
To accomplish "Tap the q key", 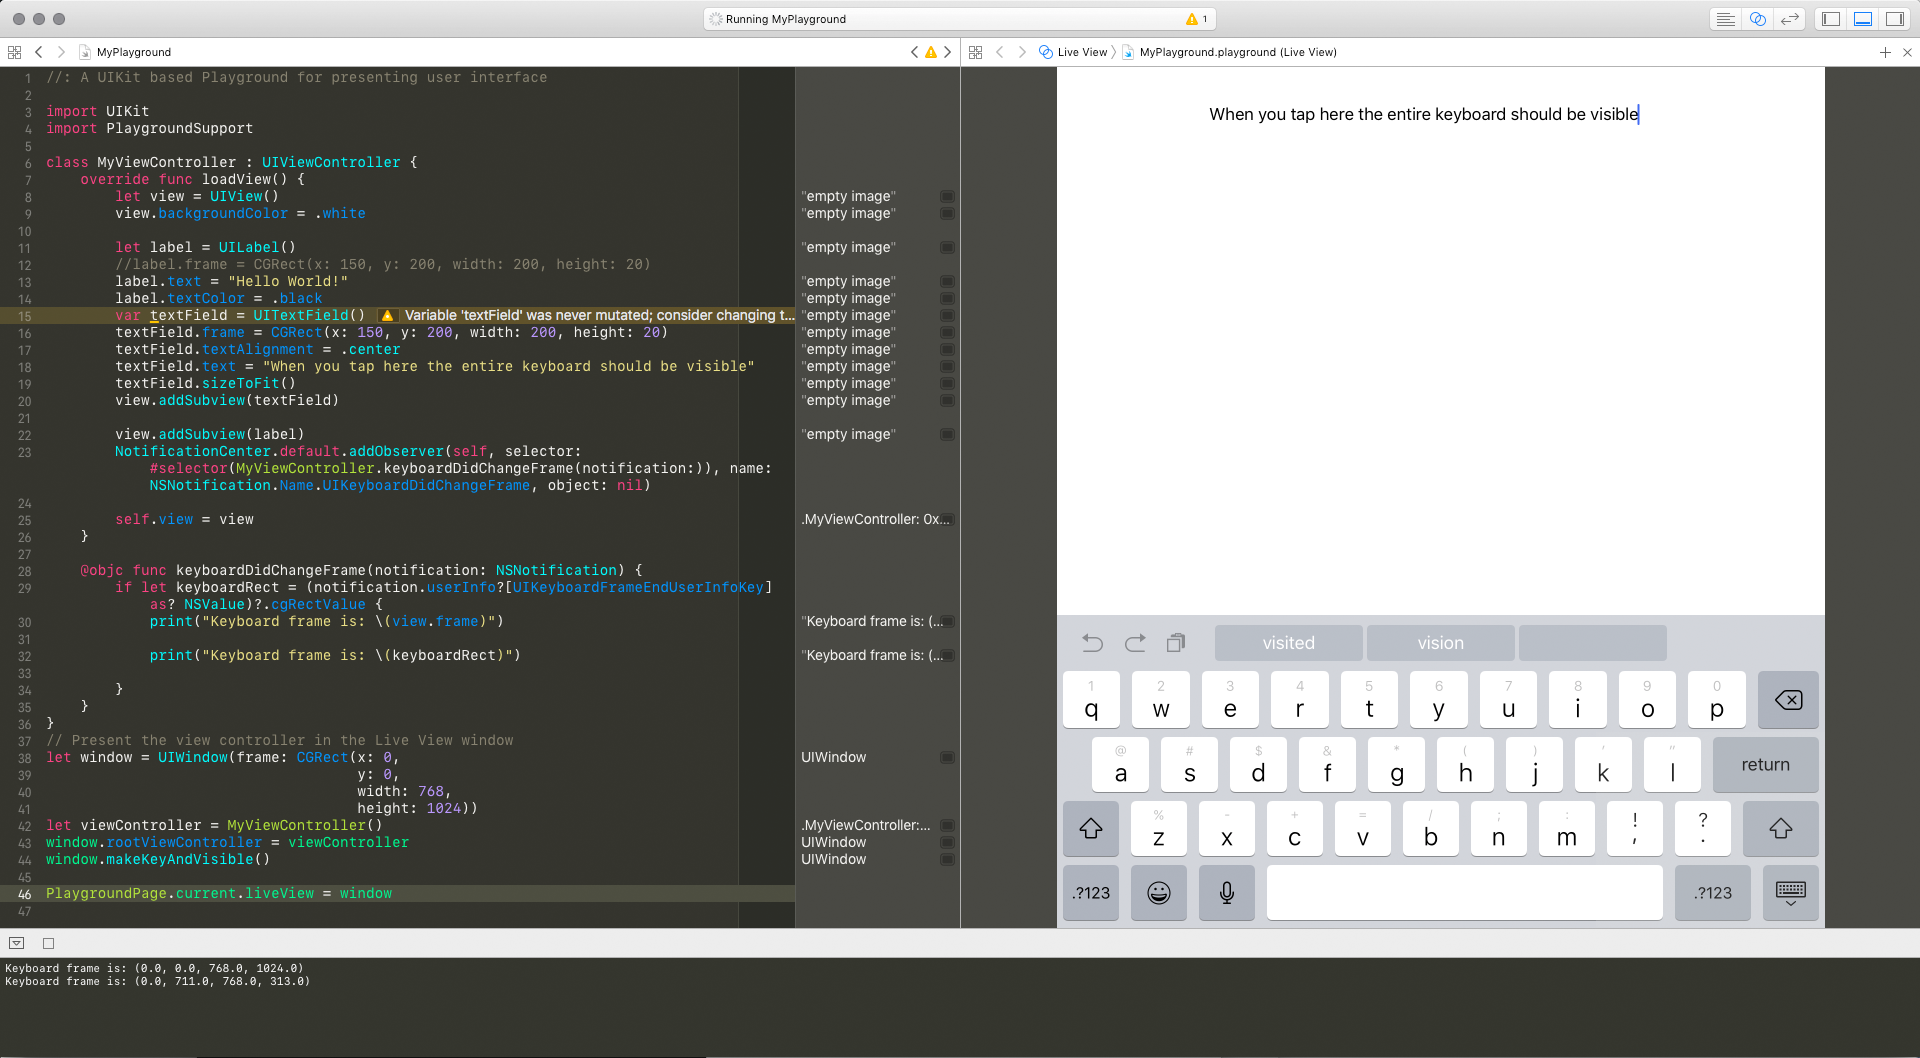I will (1091, 700).
